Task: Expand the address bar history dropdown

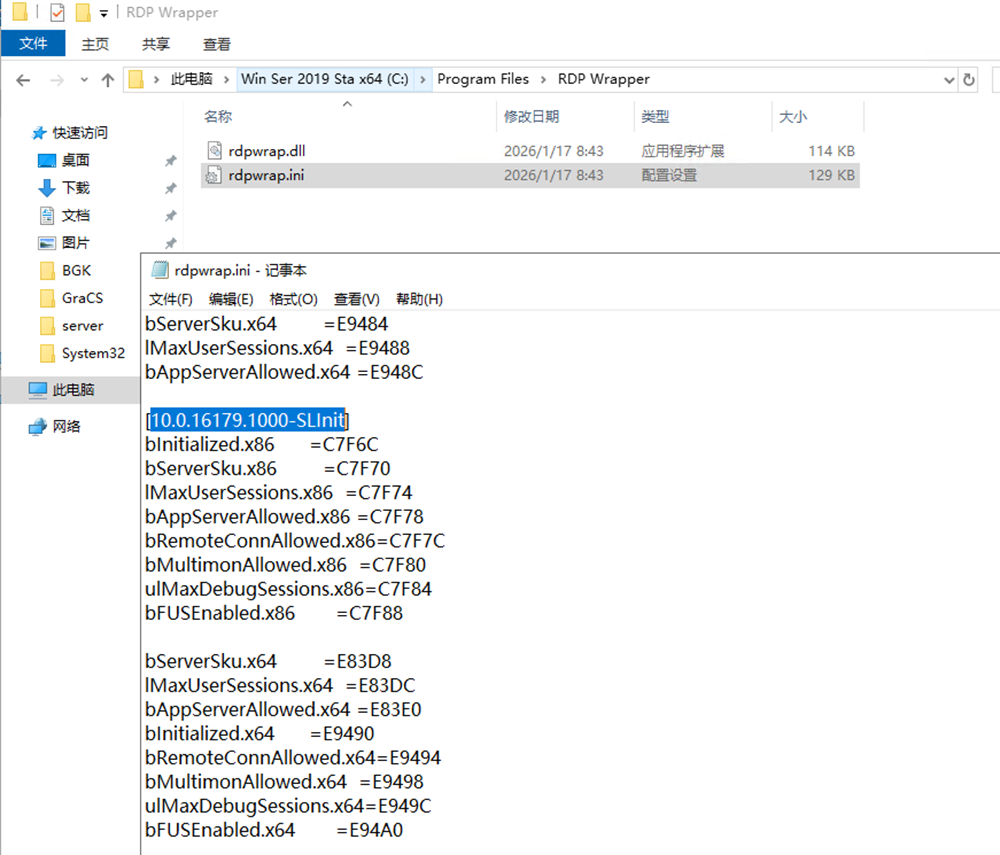Action: click(949, 80)
